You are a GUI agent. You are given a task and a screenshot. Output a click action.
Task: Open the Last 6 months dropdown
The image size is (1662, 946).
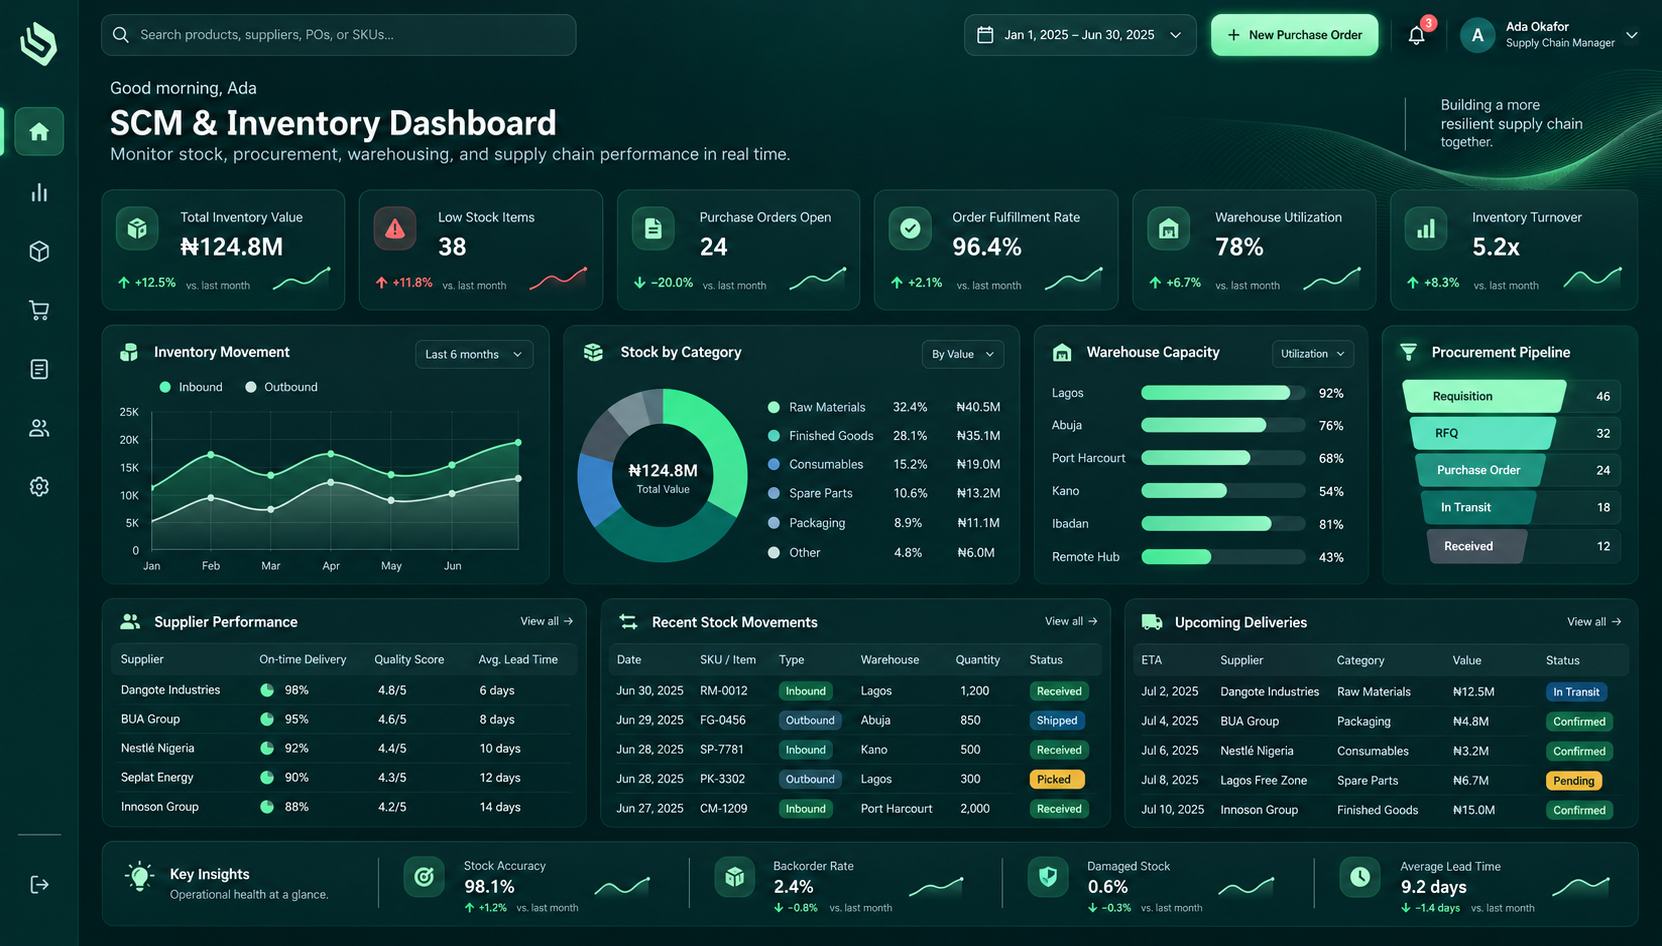pos(474,354)
